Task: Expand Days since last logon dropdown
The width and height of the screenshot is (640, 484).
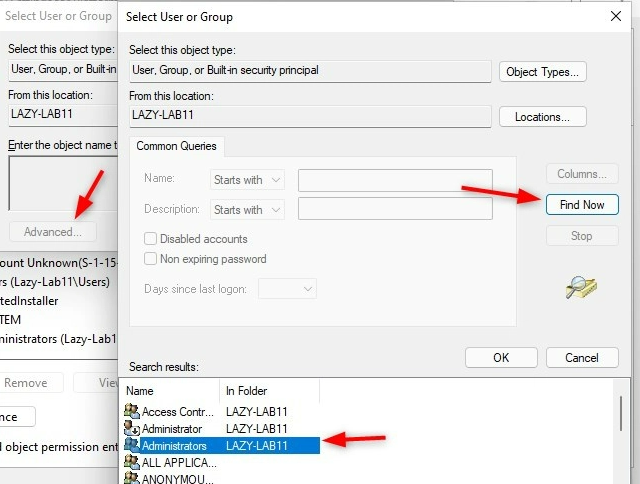Action: click(x=287, y=289)
